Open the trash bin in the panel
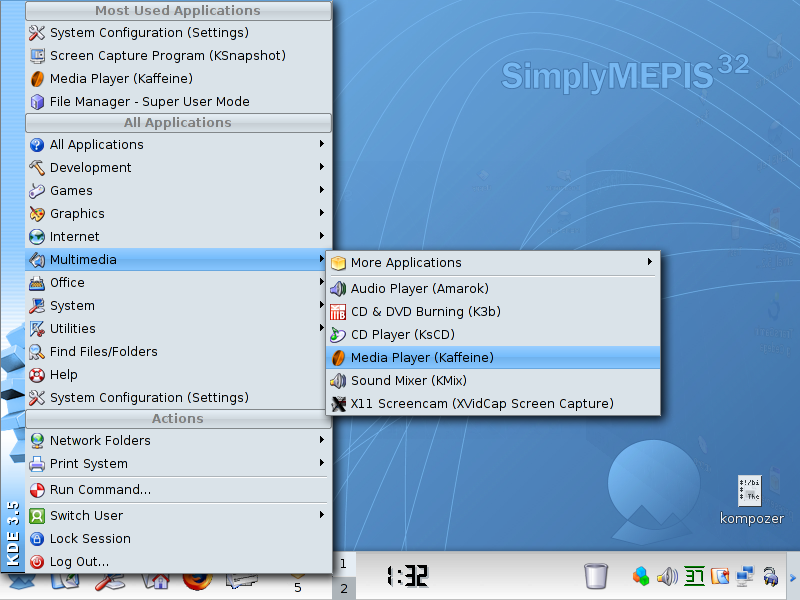800x600 pixels. [x=596, y=576]
